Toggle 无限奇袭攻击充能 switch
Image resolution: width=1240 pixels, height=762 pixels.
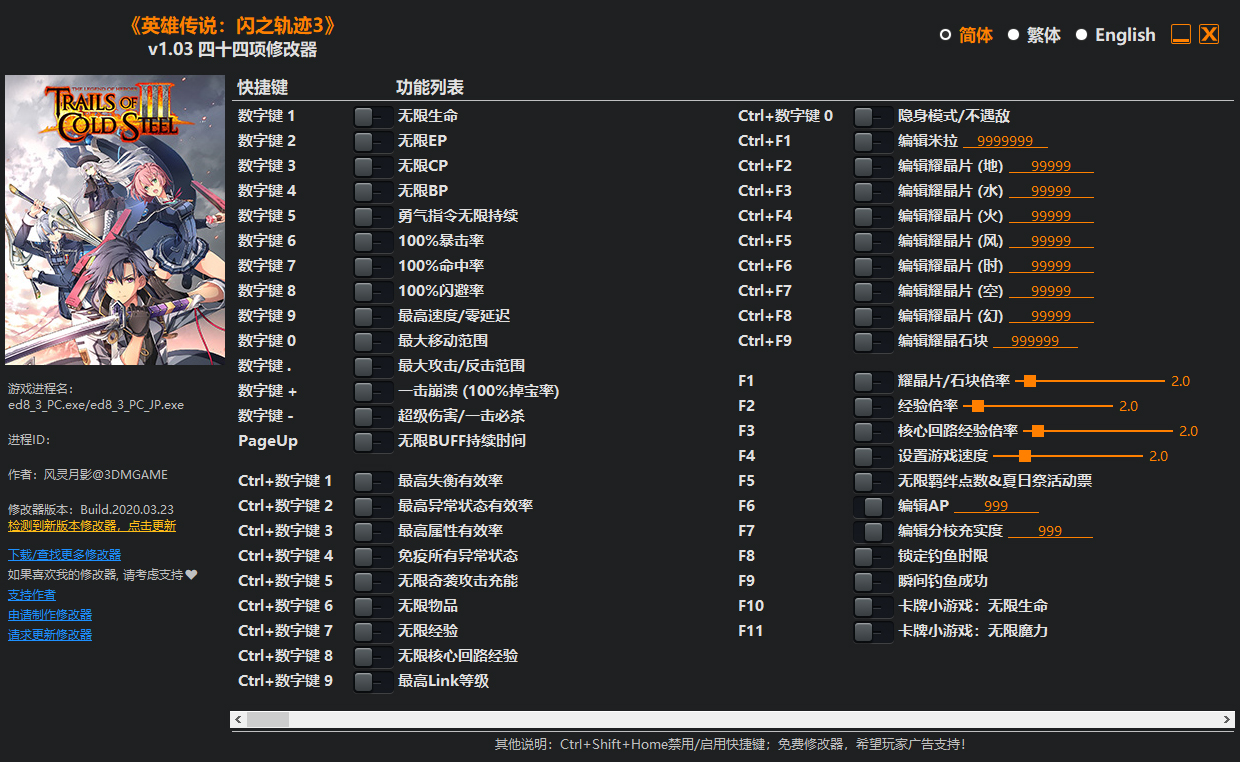(x=373, y=581)
